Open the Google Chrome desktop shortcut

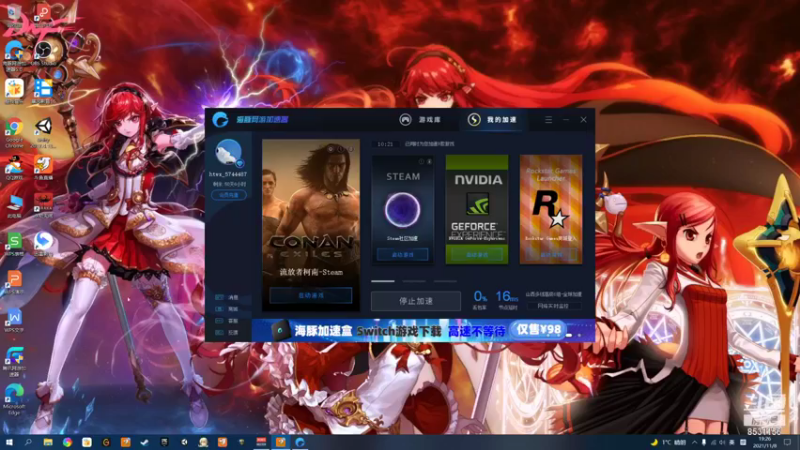click(14, 131)
